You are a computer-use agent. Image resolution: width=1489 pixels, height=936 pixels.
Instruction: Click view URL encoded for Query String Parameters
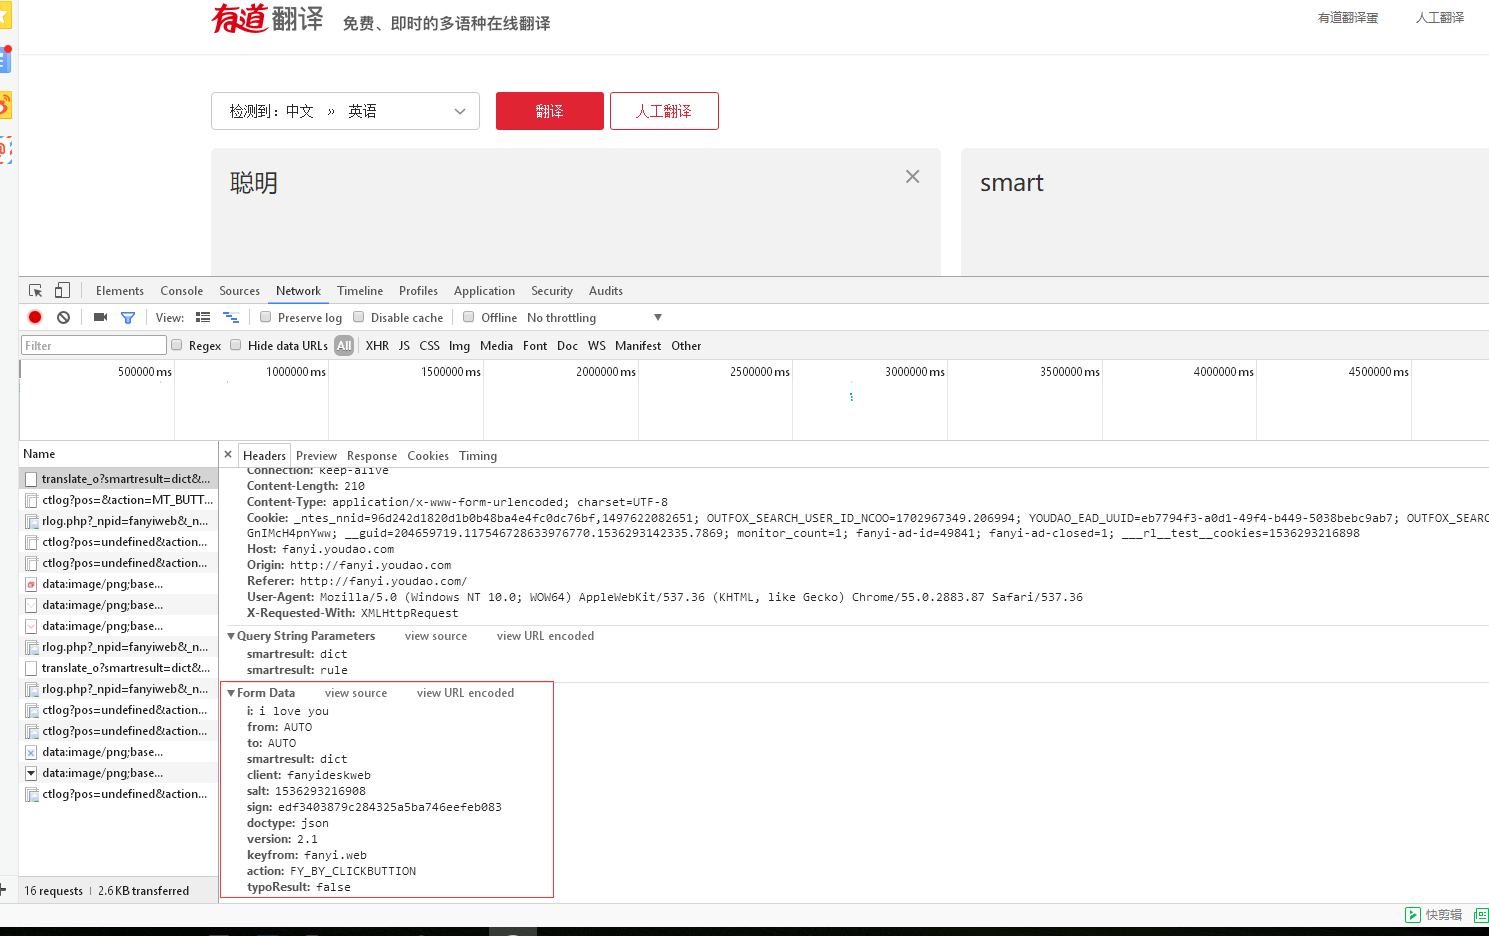[x=546, y=636]
